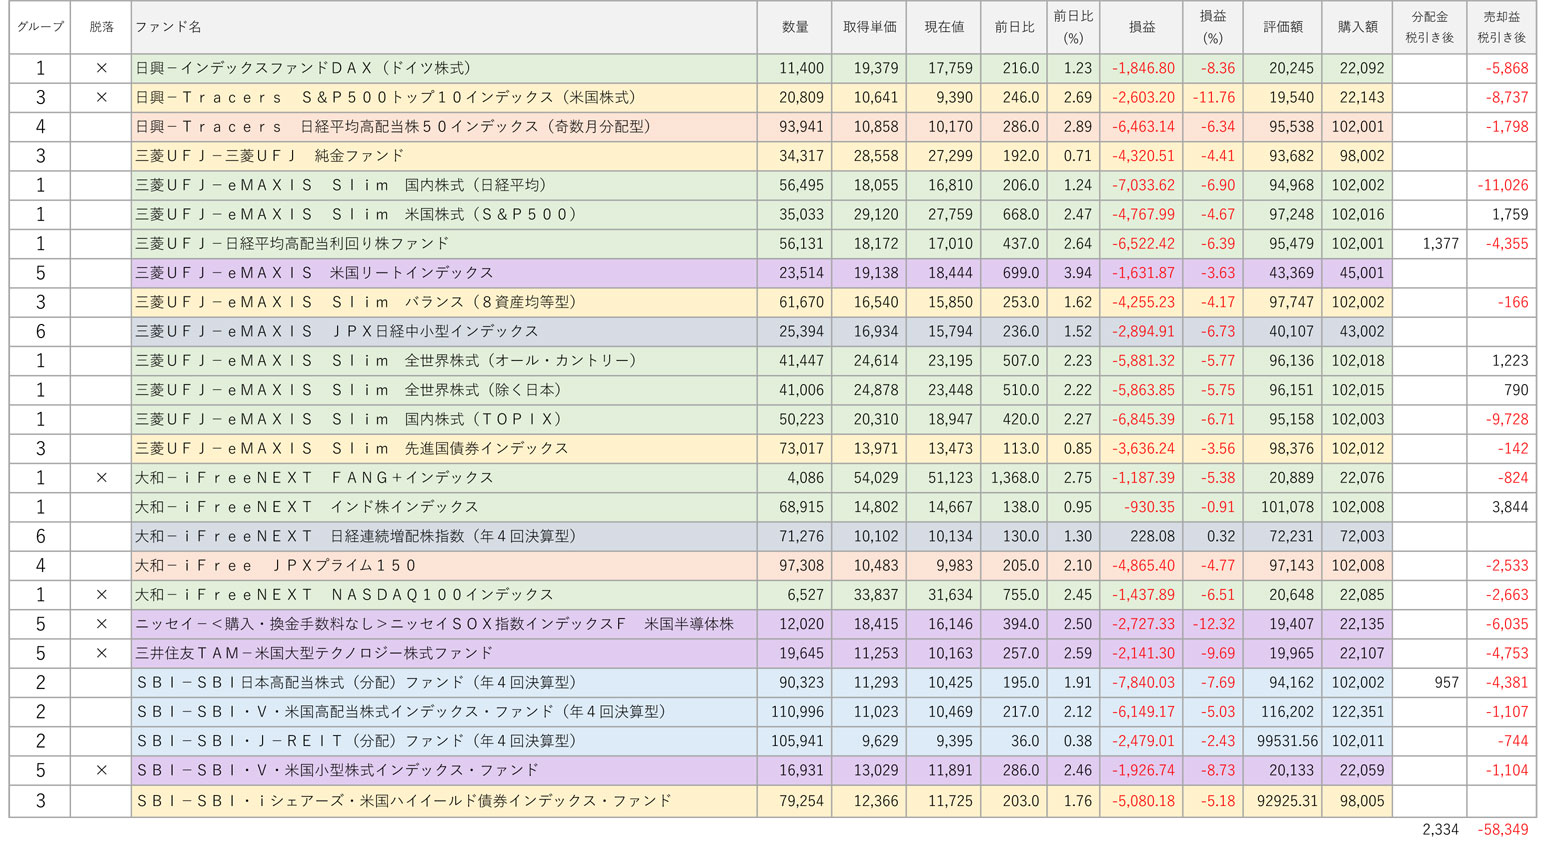Select distribution value 1,377
This screenshot has height=843, width=1551.
click(1440, 243)
